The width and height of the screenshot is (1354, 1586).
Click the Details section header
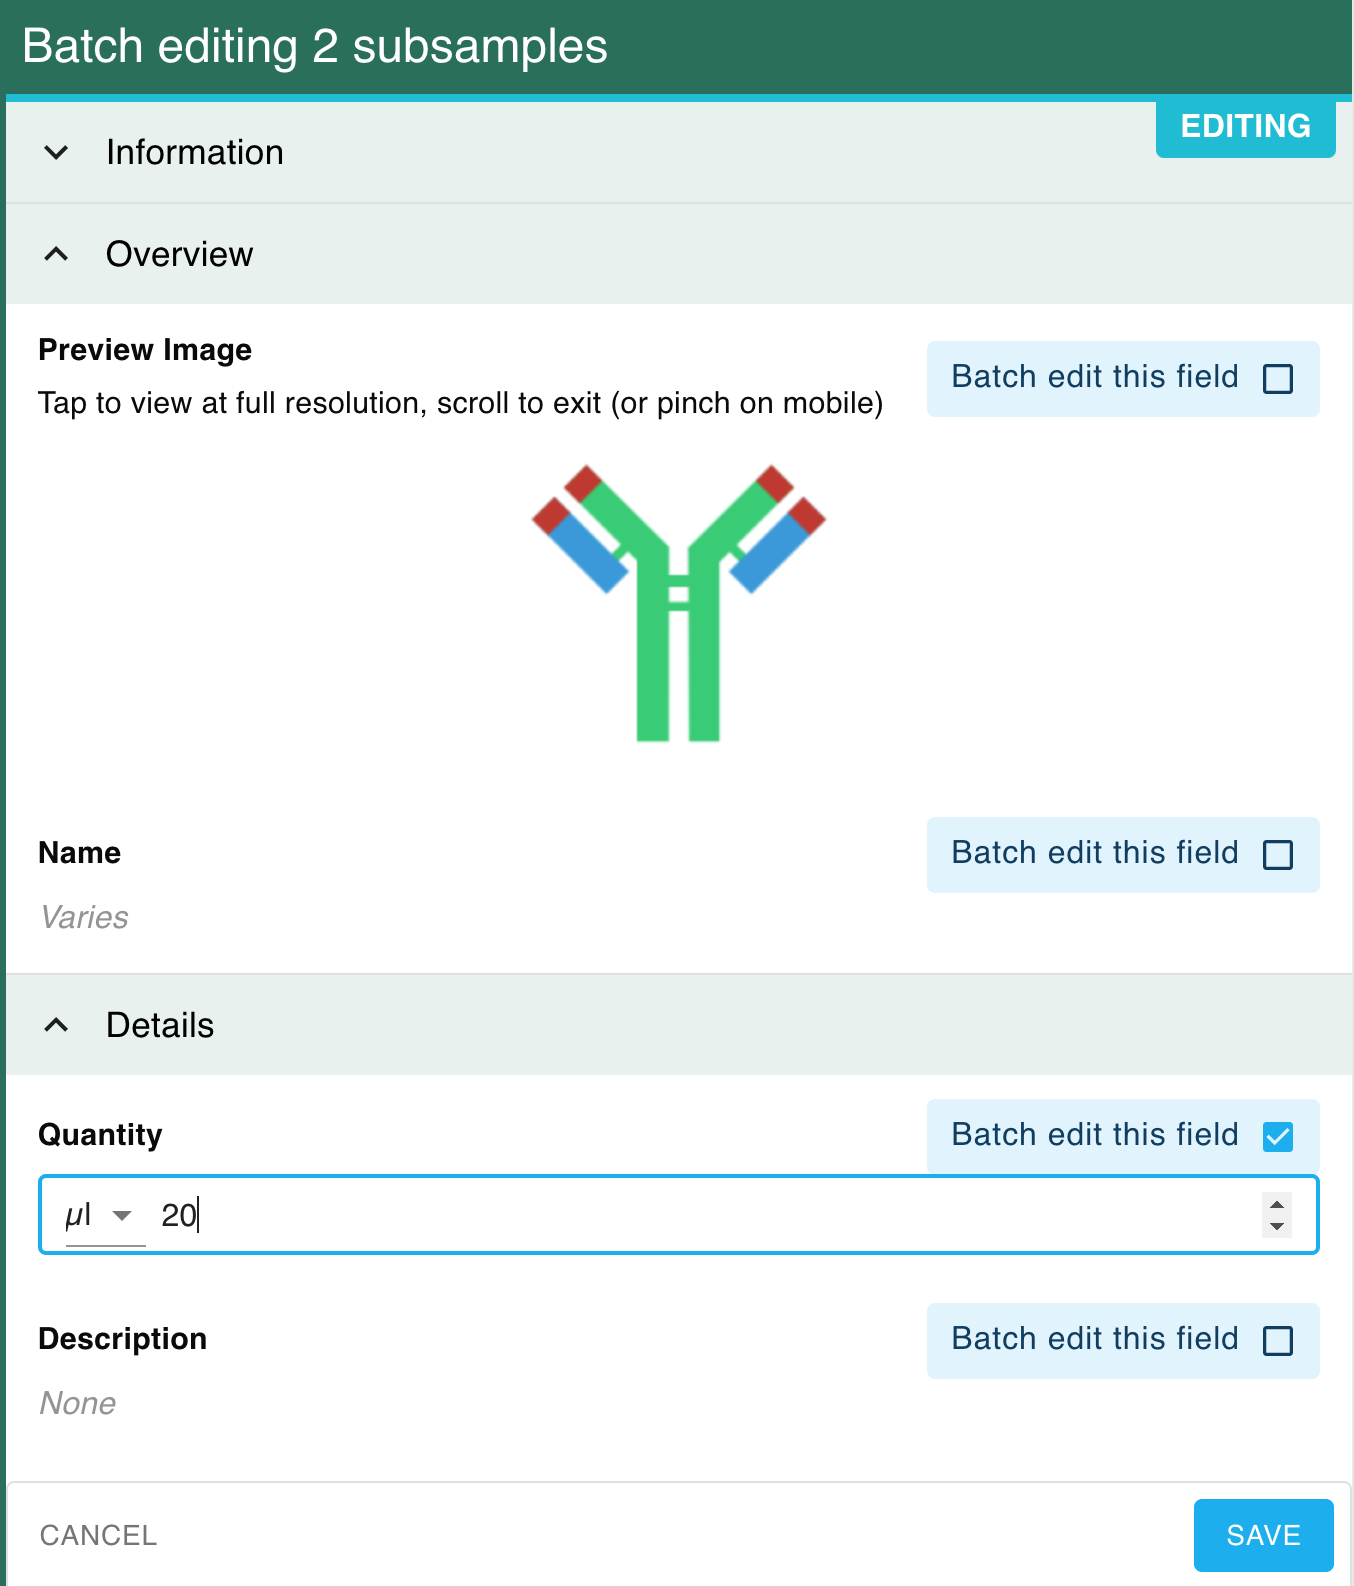[x=679, y=1025]
